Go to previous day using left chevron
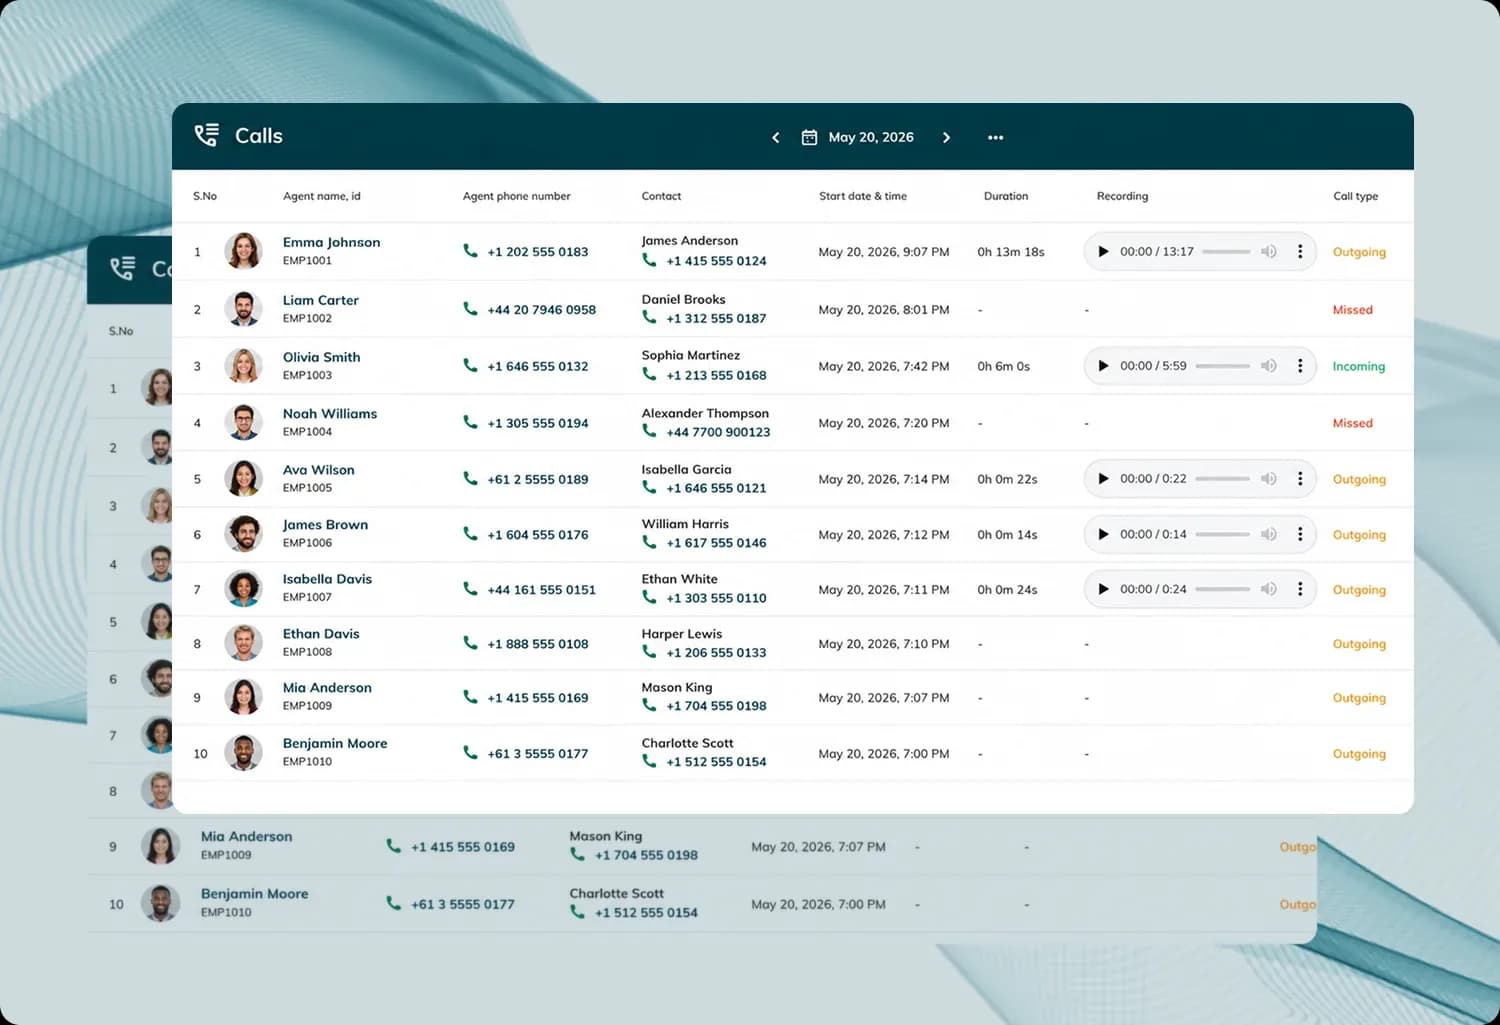 (x=775, y=138)
